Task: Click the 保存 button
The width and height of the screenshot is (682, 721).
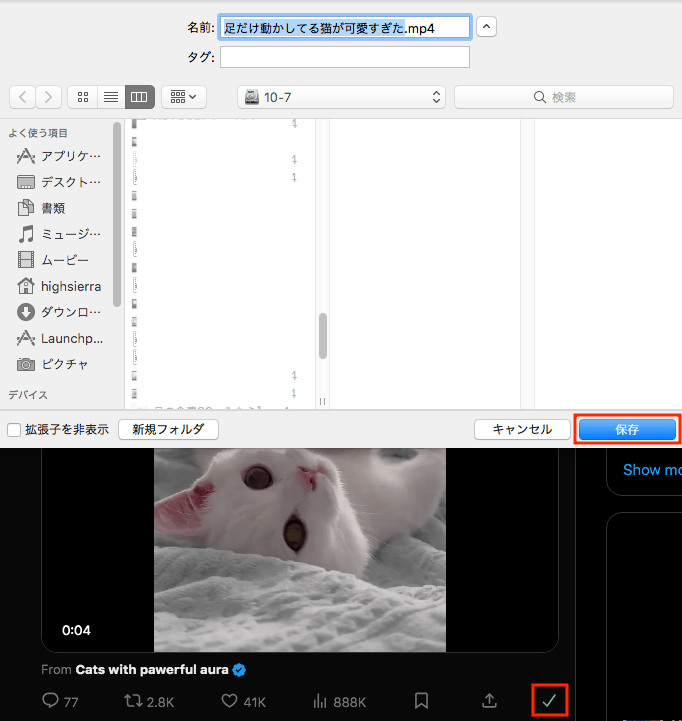Action: tap(627, 429)
